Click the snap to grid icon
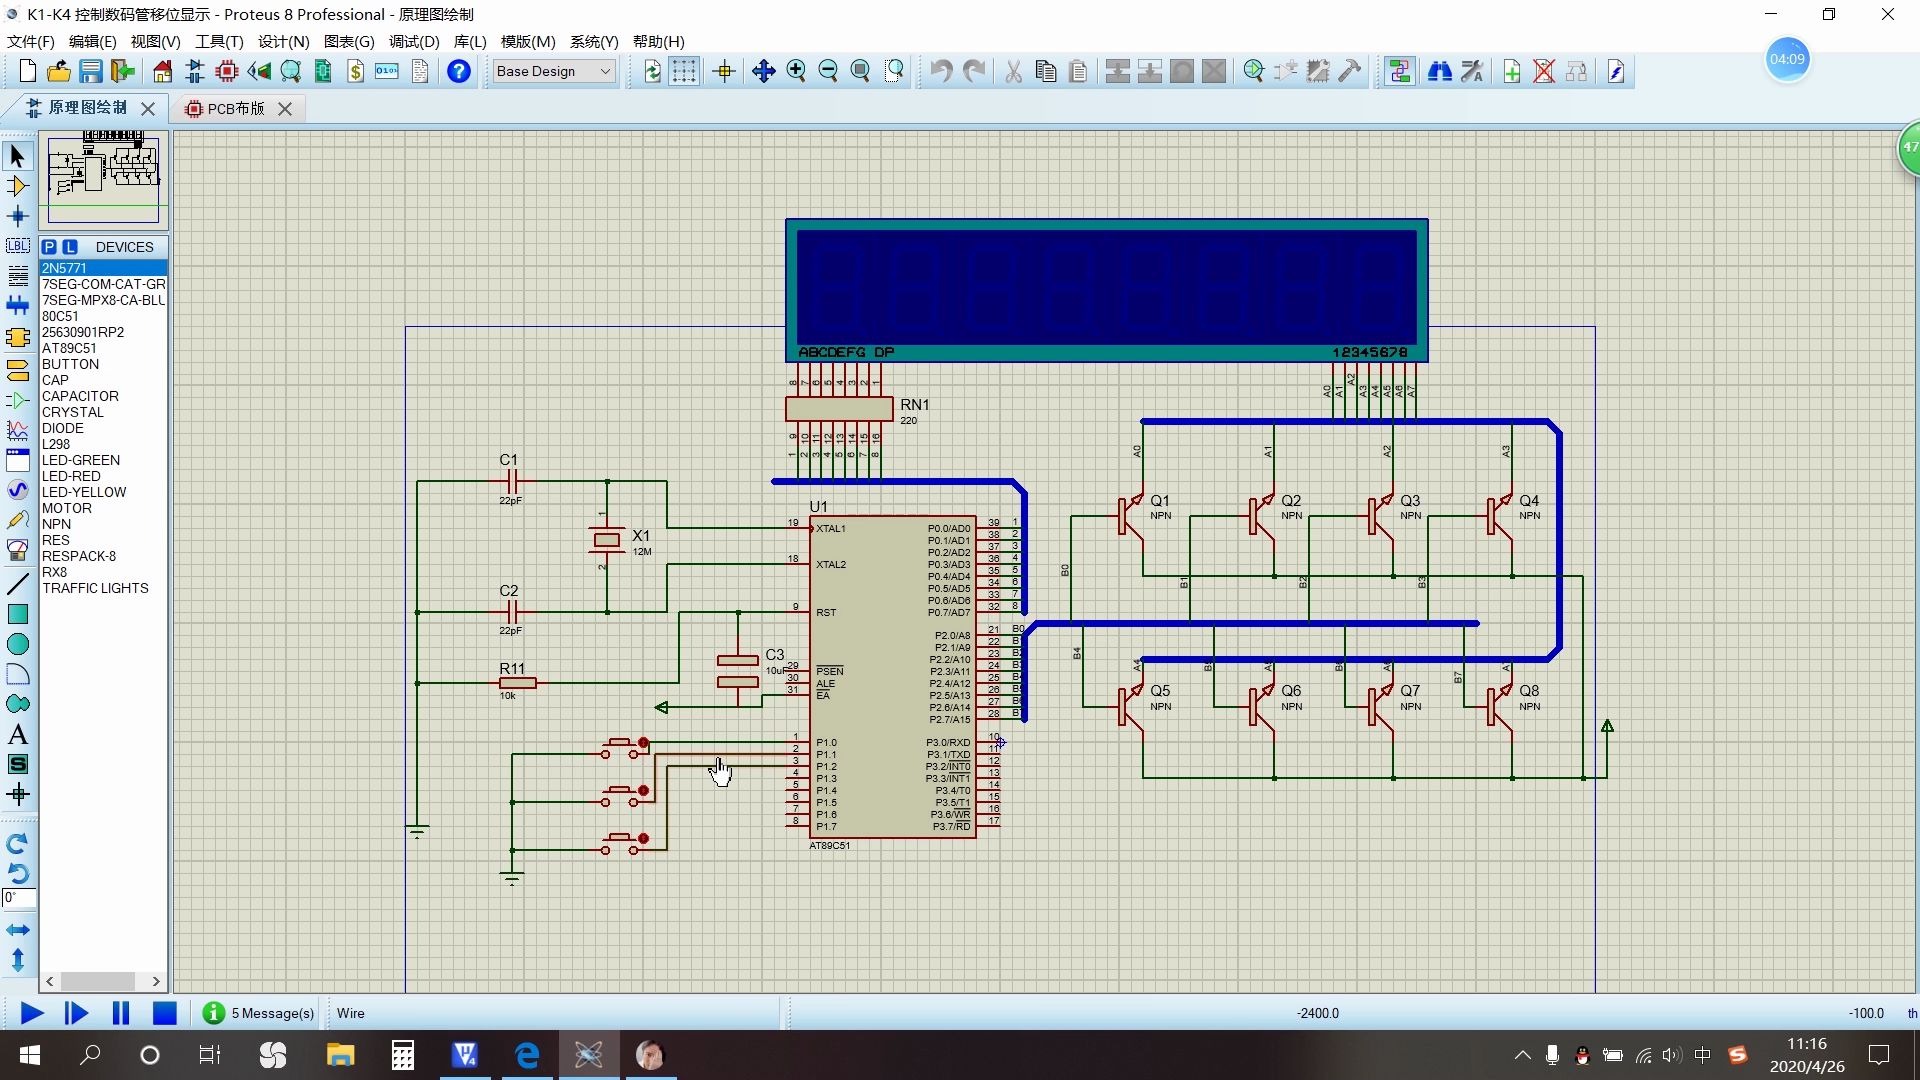Viewport: 1920px width, 1080px height. [x=683, y=71]
